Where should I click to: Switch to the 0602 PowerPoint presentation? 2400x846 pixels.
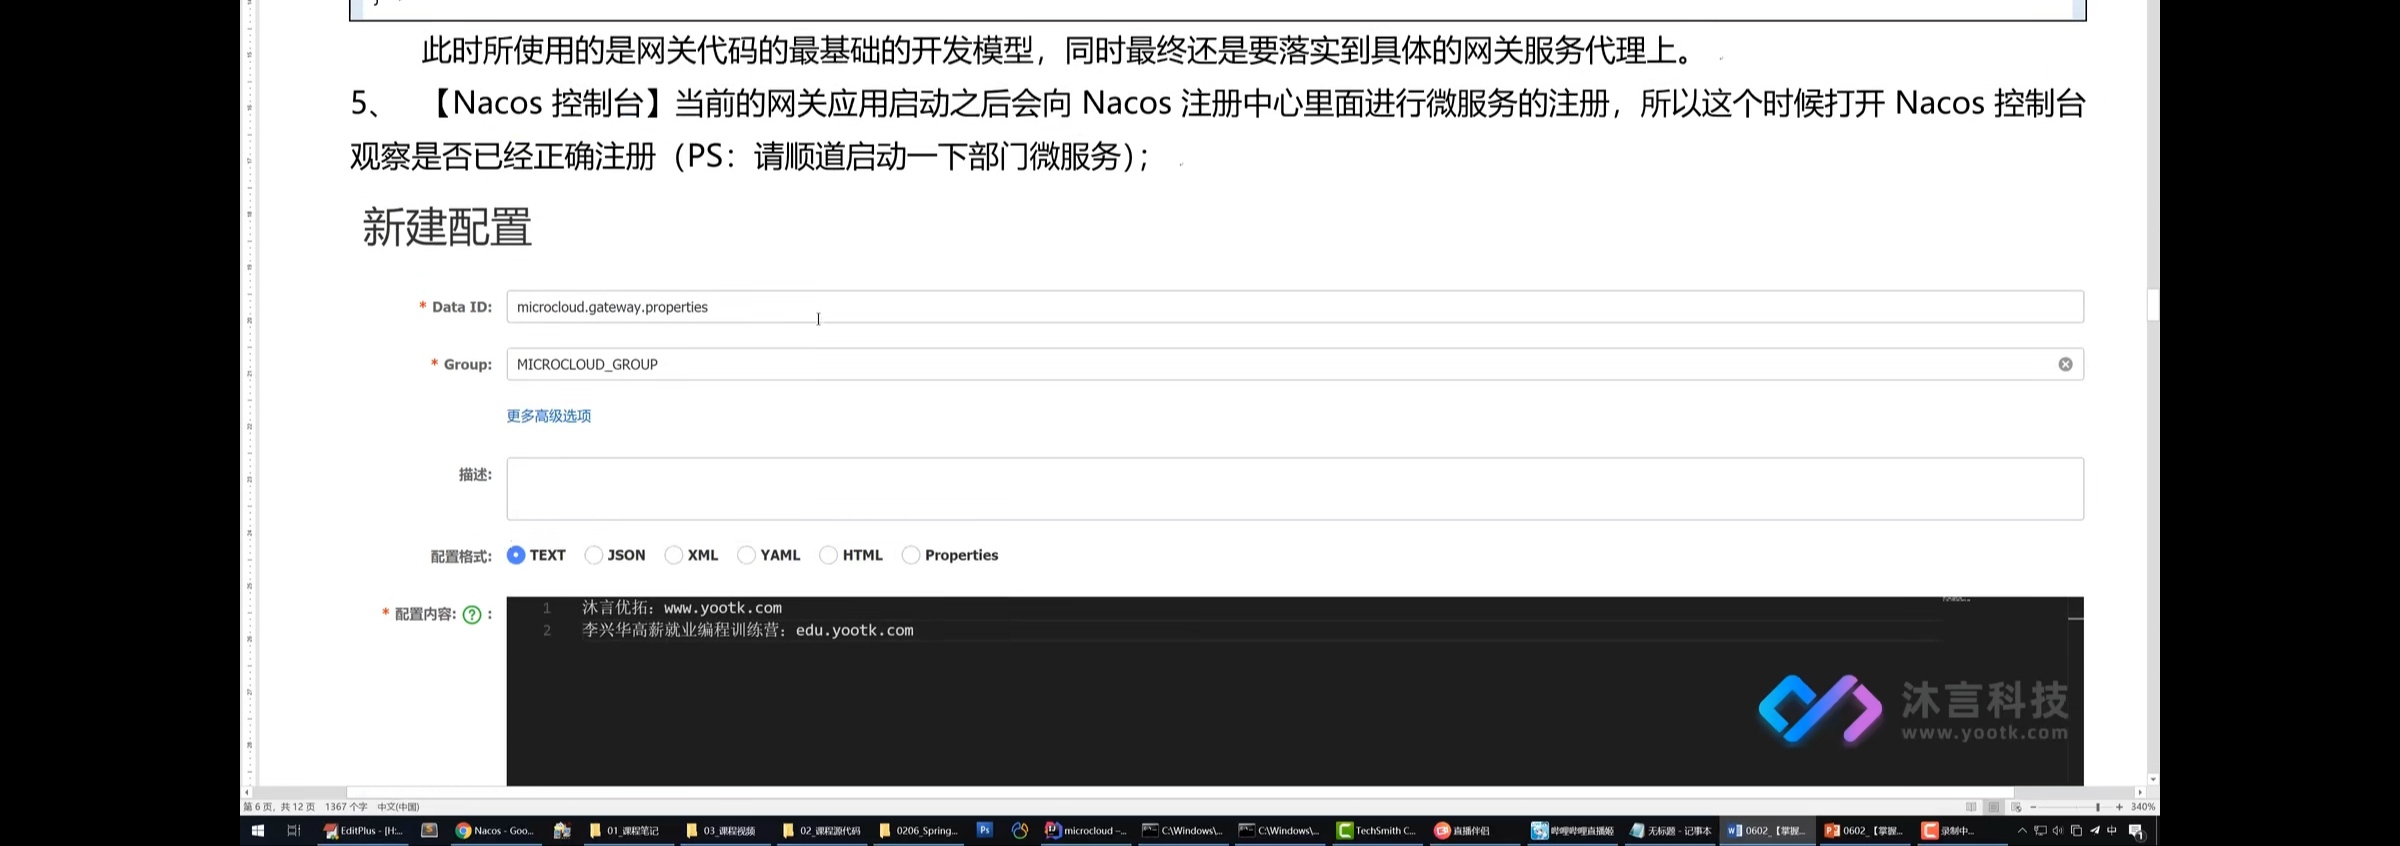[x=1863, y=831]
